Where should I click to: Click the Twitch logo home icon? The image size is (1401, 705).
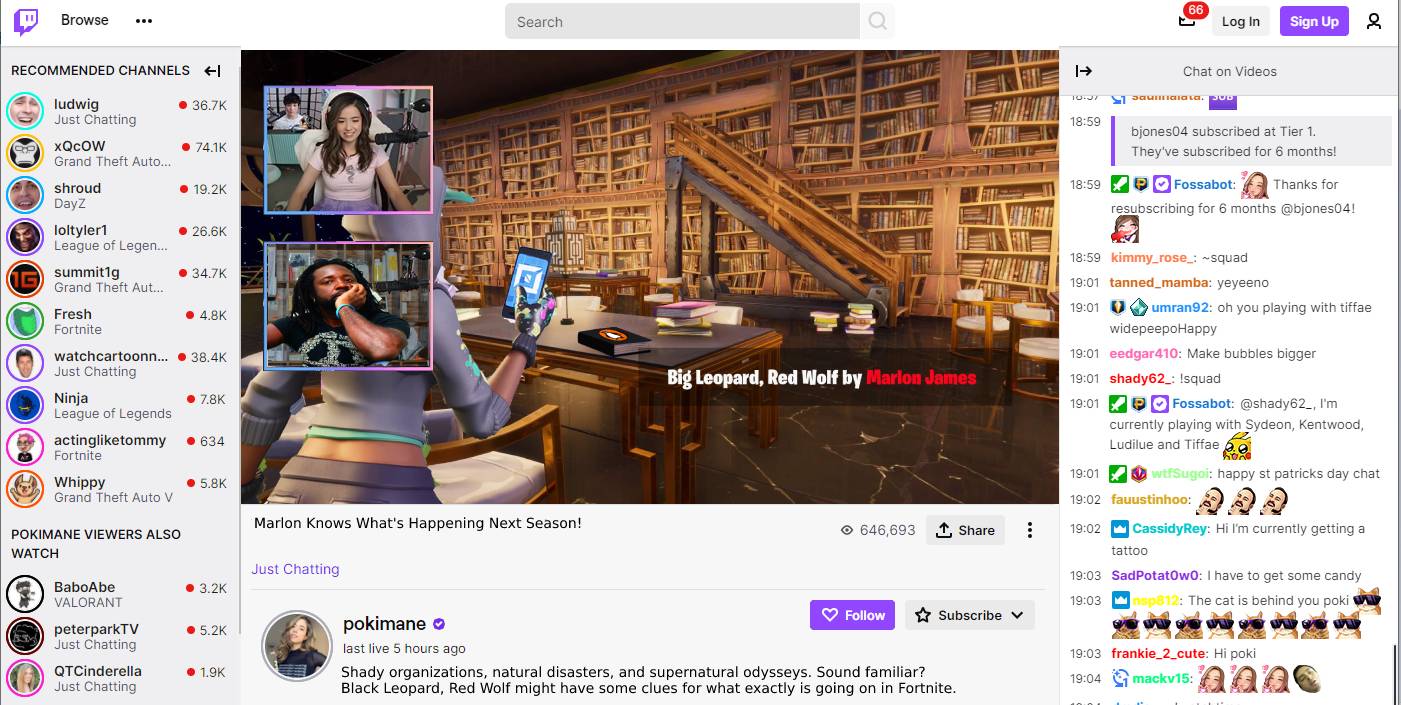[27, 21]
